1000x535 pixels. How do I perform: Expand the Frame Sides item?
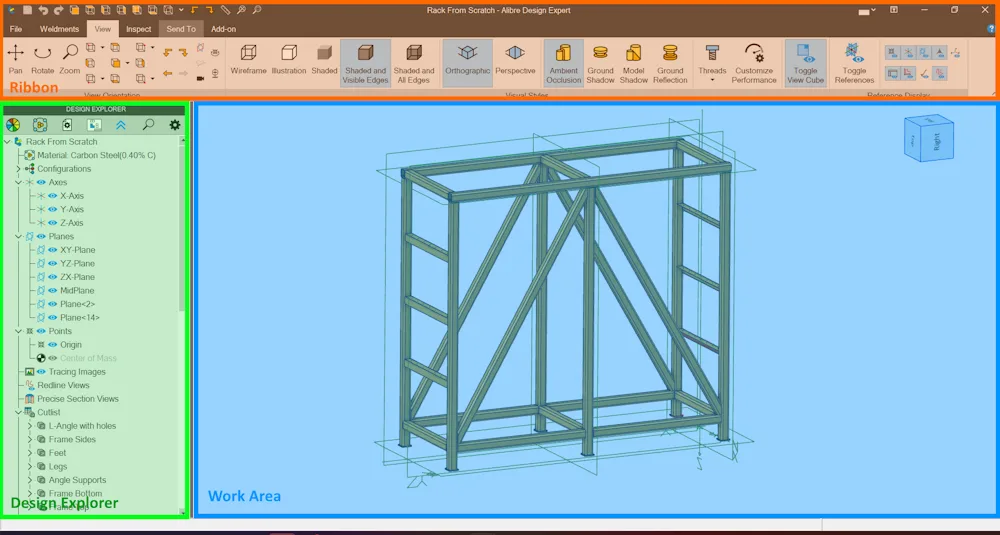(30, 439)
